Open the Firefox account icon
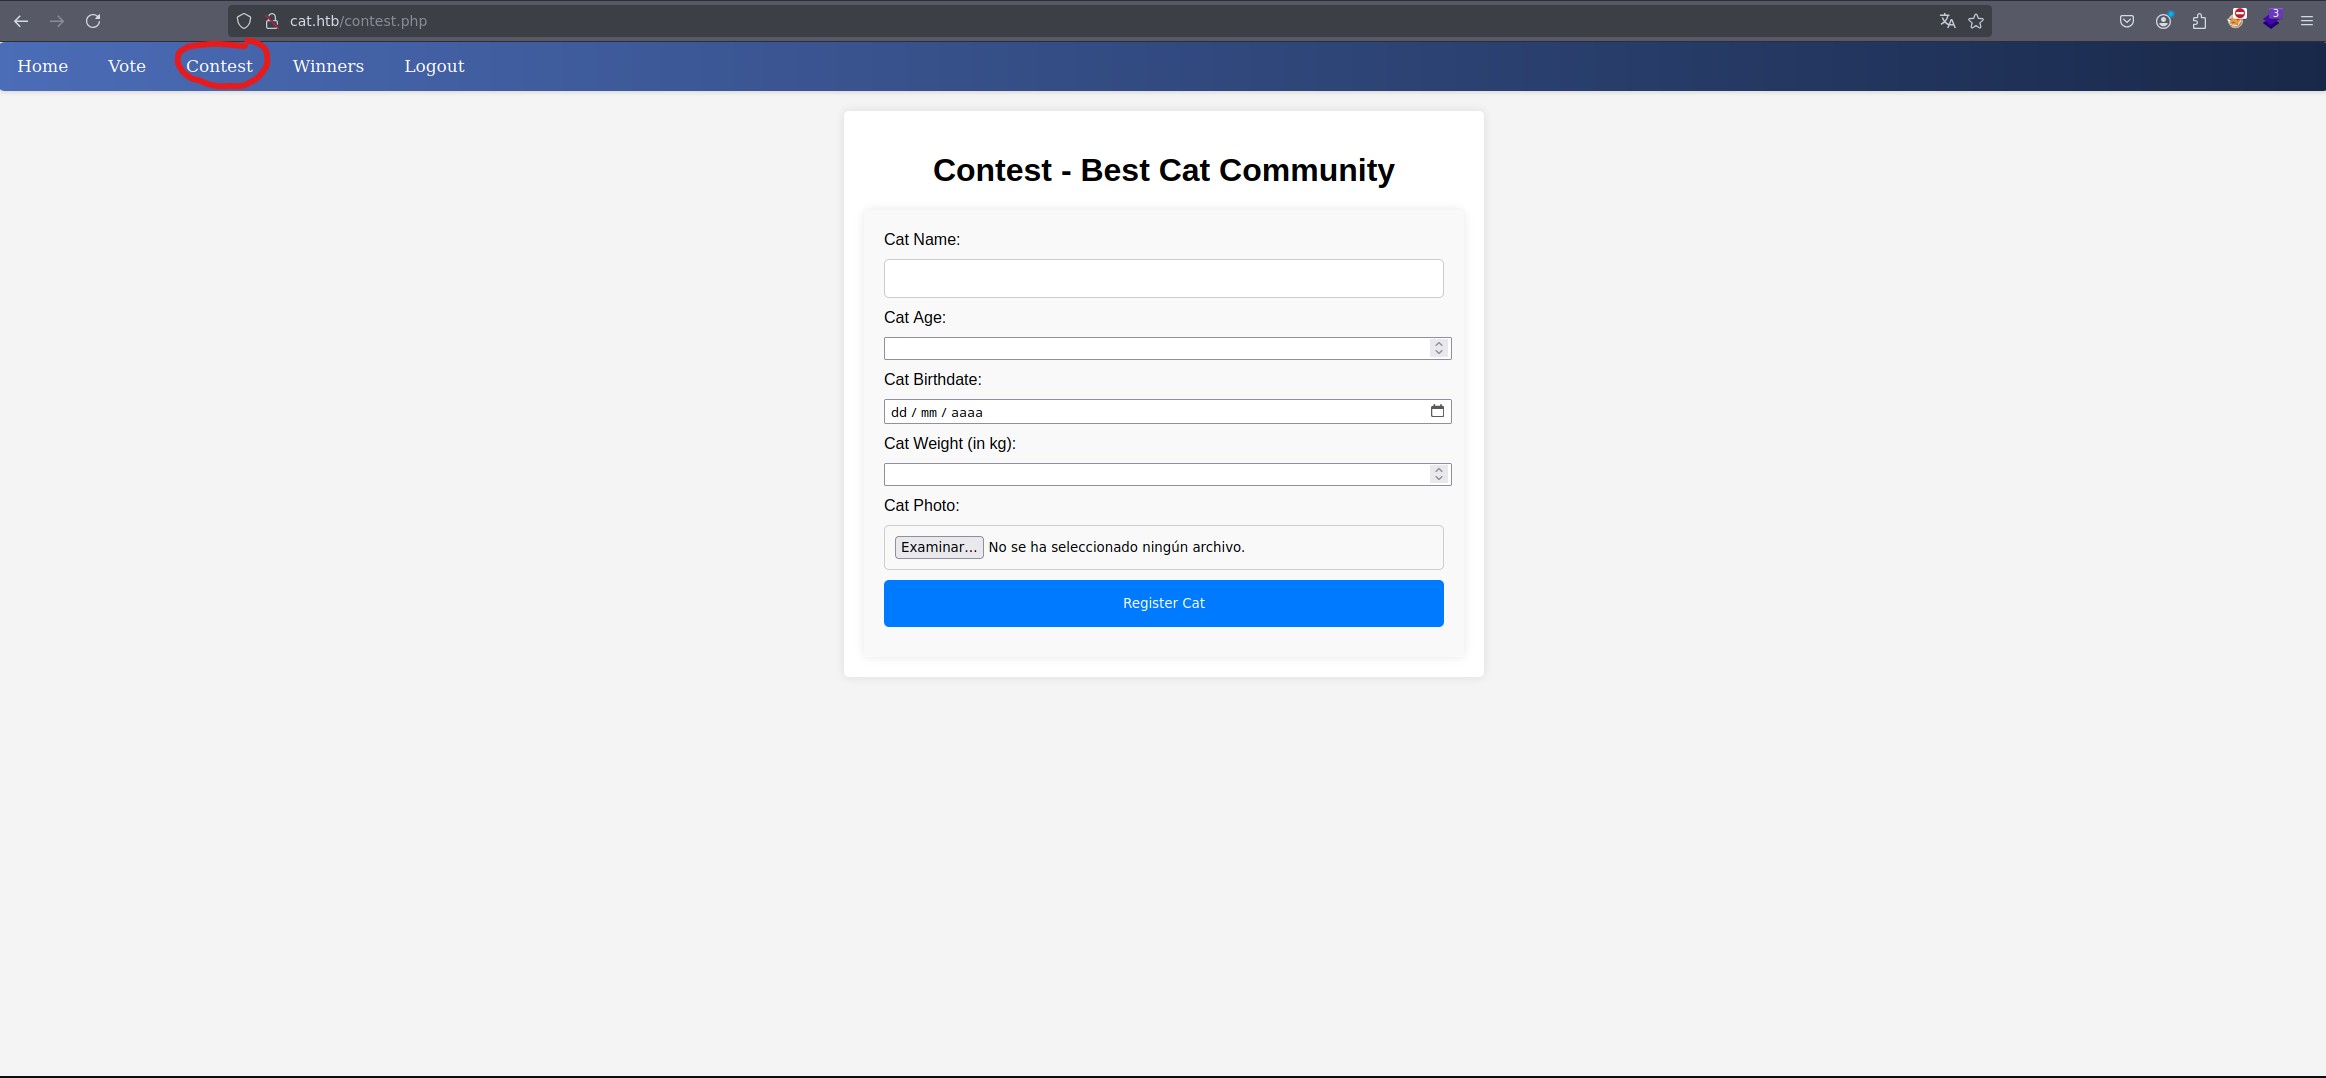Screen dimensions: 2326x1078 tap(2163, 21)
